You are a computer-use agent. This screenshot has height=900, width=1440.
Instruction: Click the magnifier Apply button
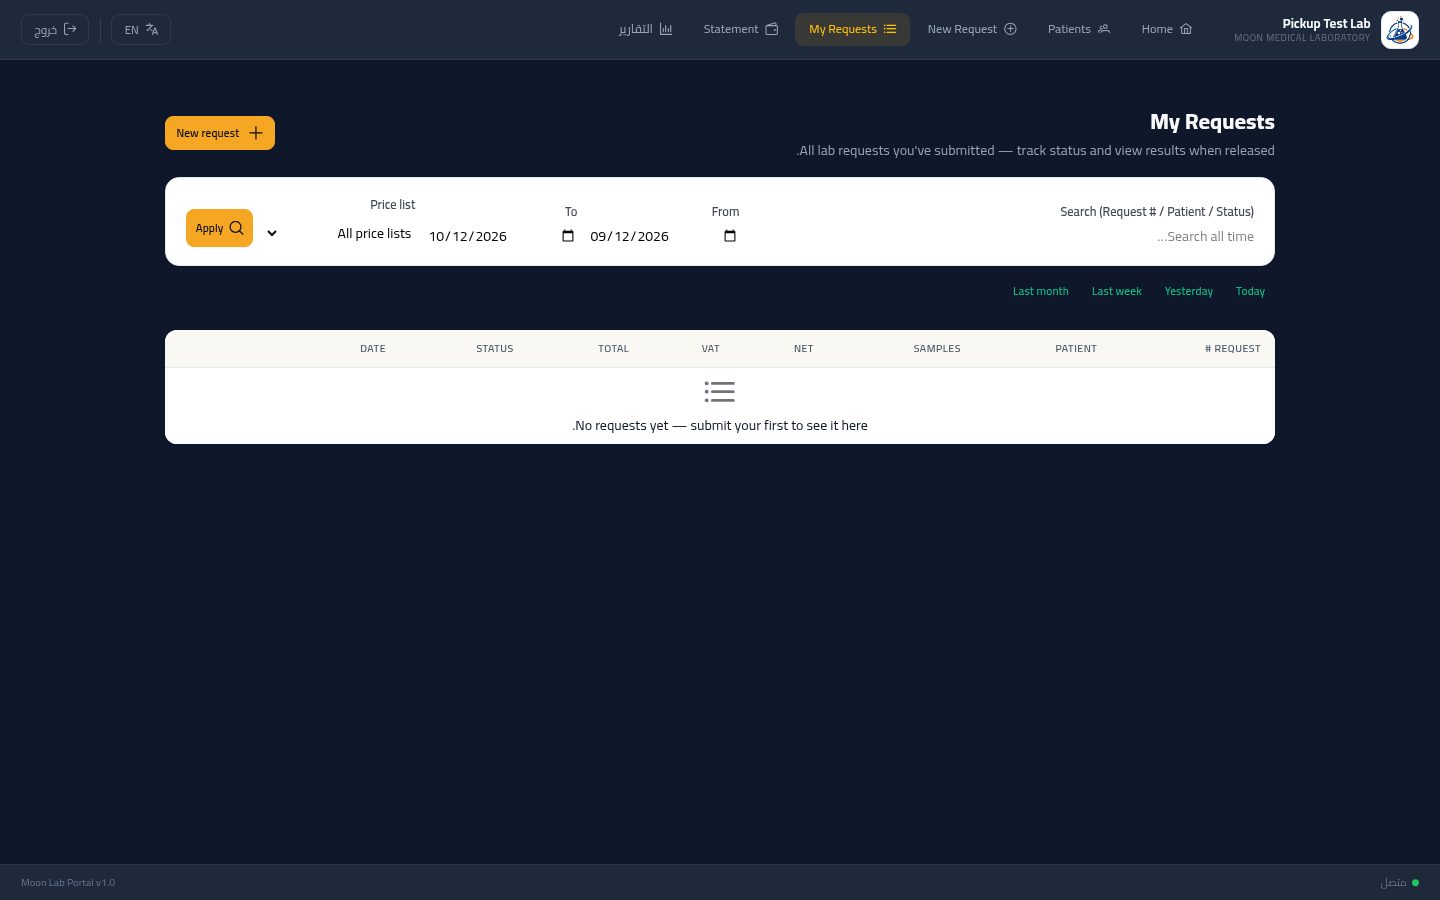[219, 228]
